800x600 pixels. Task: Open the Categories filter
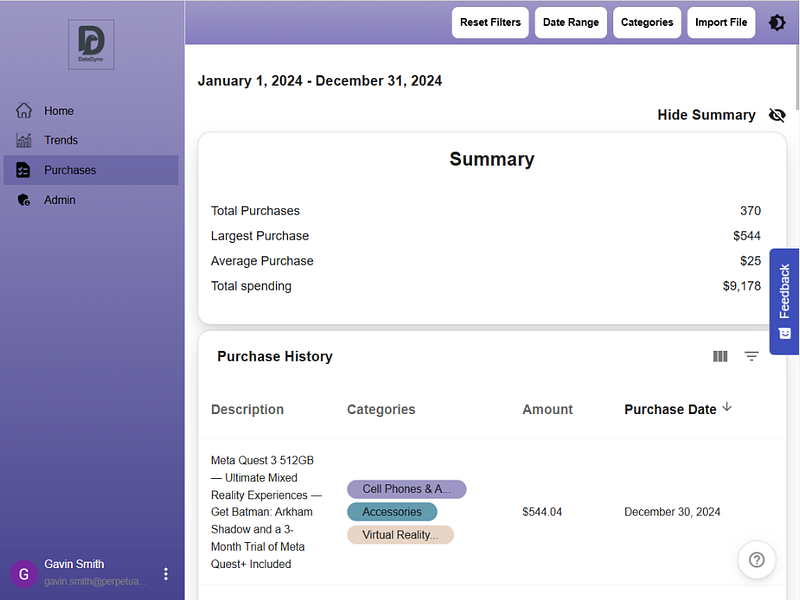coord(647,22)
